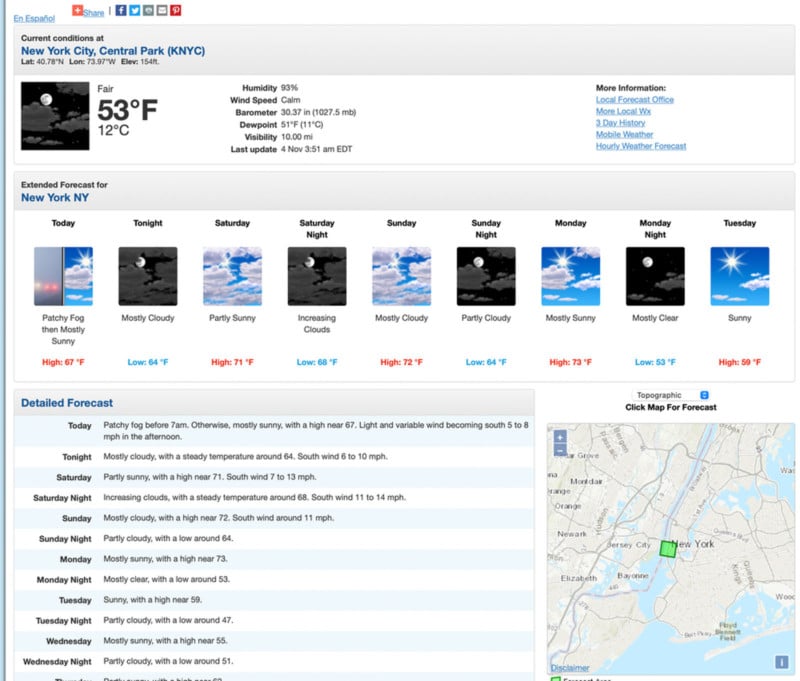Click the Sunday mostly cloudy forecast icon
The width and height of the screenshot is (800, 681).
(x=402, y=276)
